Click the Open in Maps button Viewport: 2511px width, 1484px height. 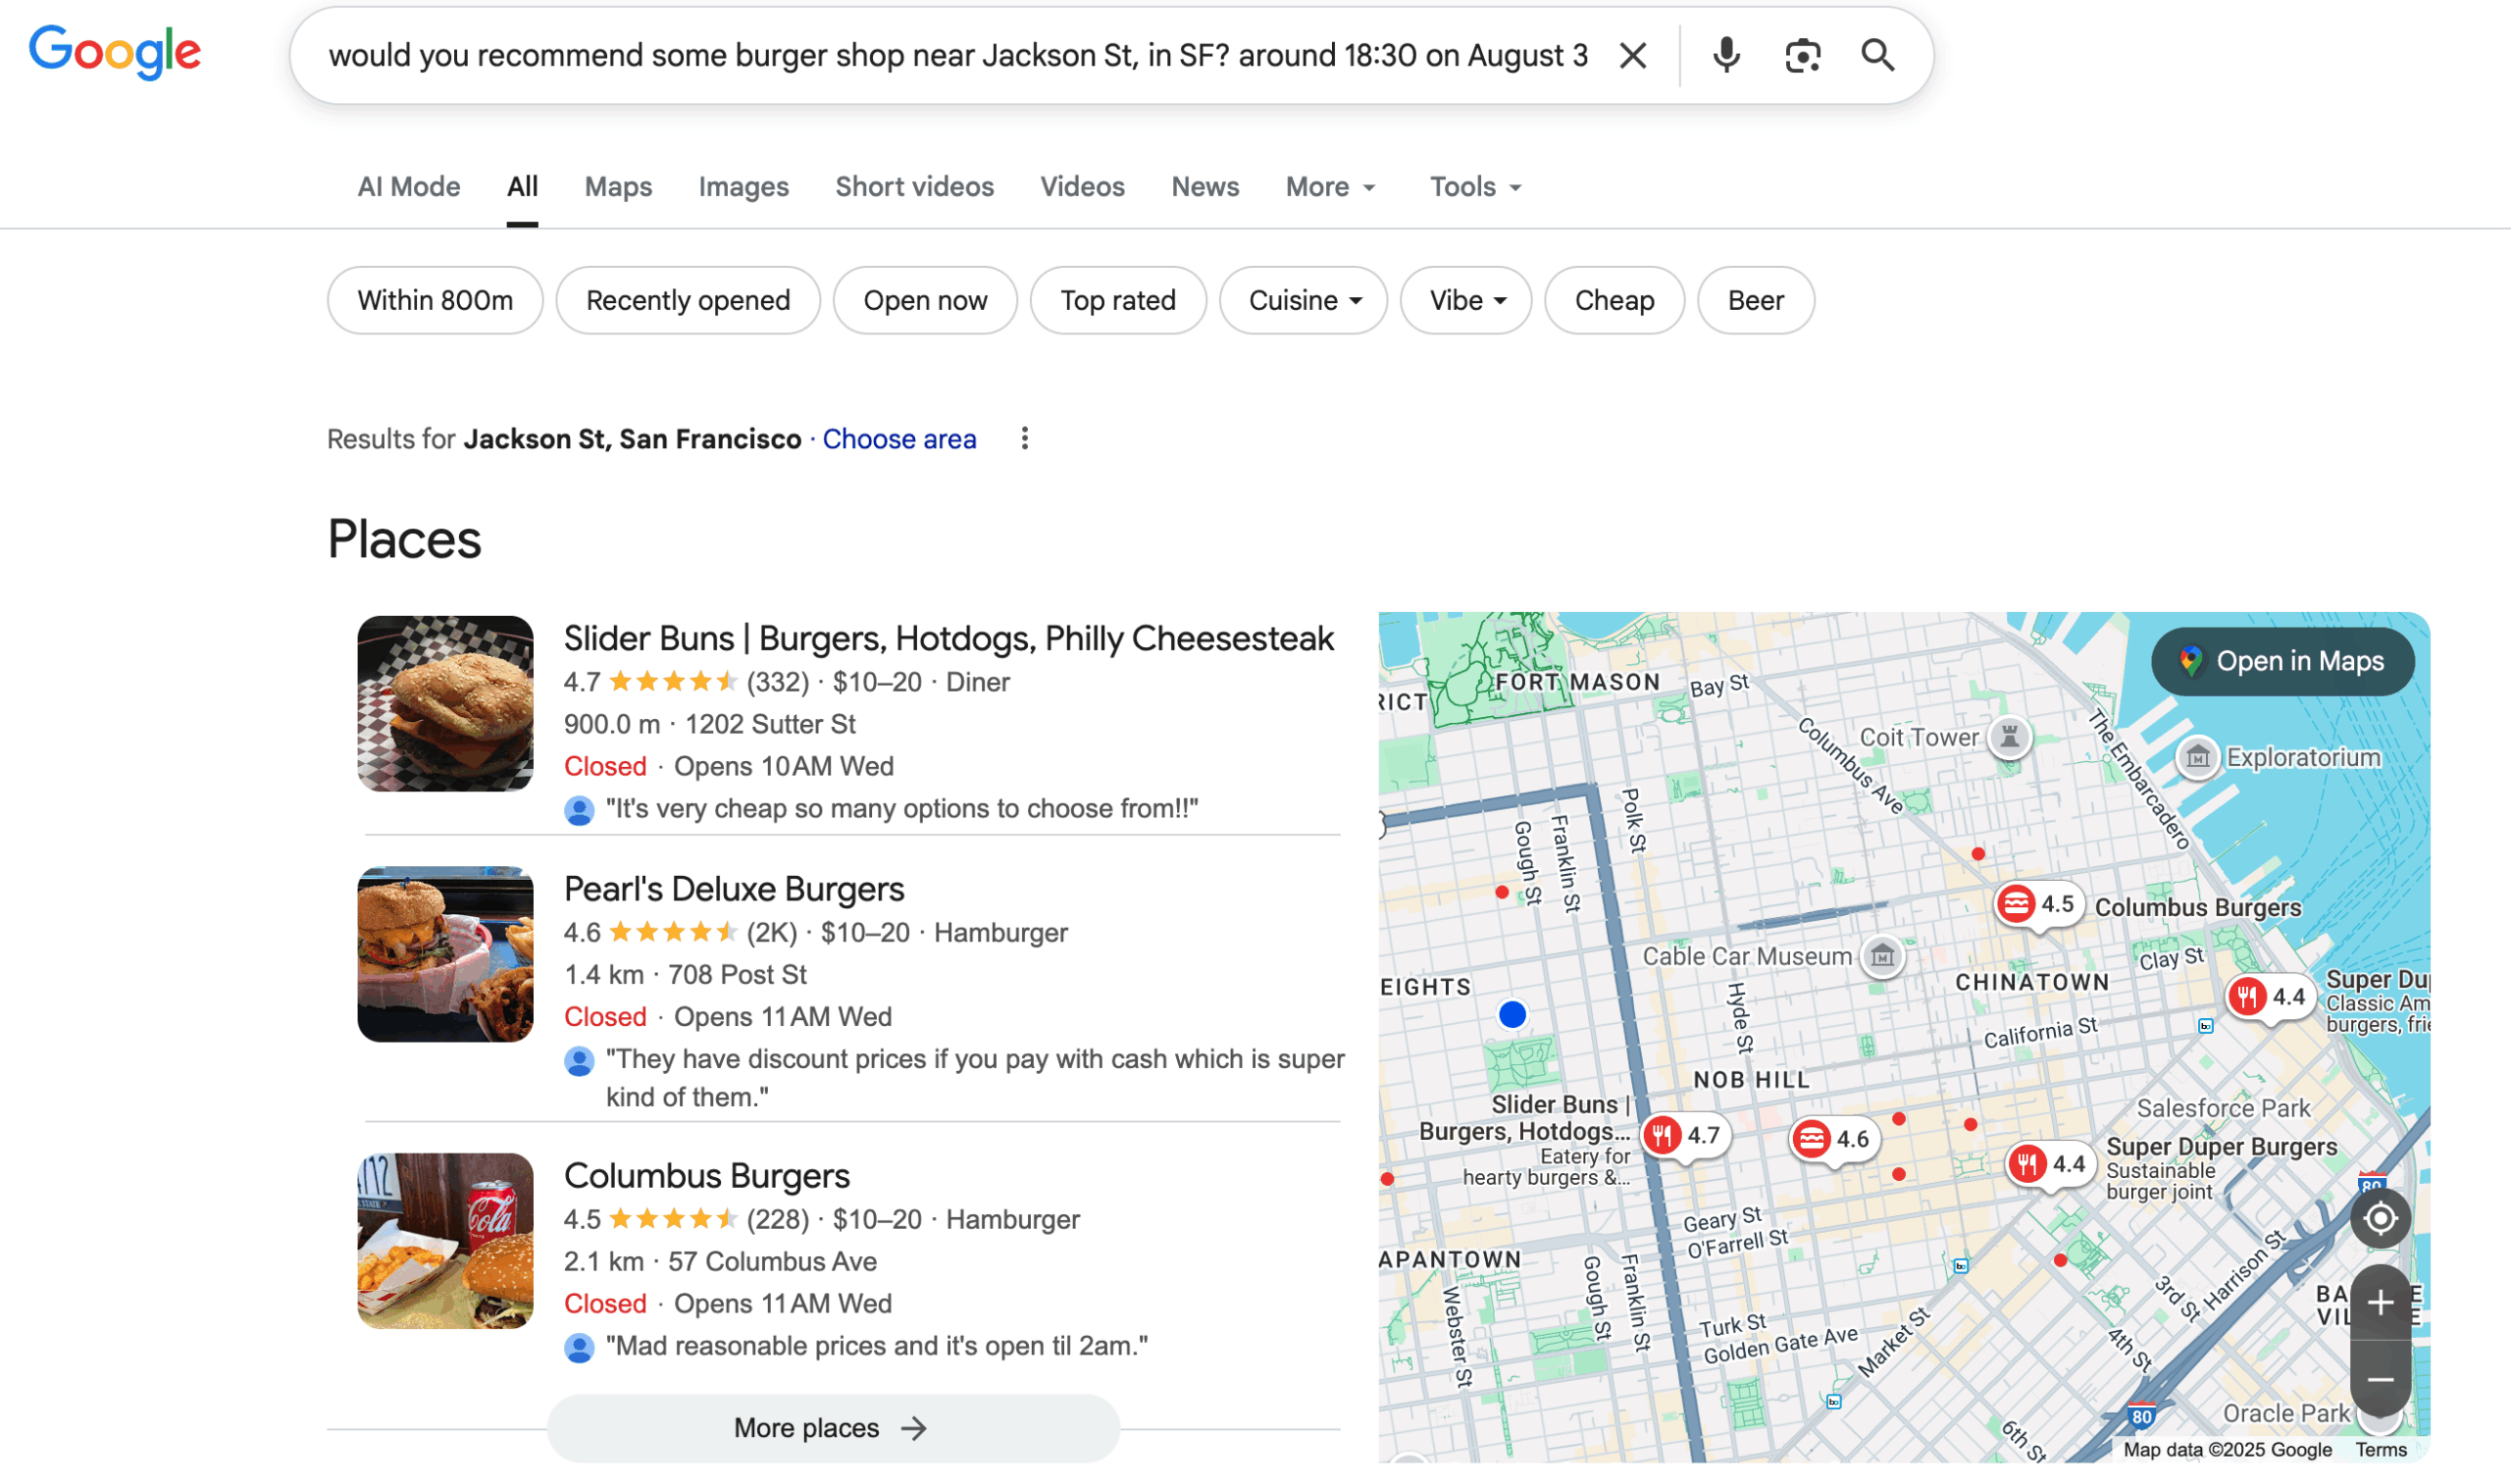pyautogui.click(x=2282, y=661)
